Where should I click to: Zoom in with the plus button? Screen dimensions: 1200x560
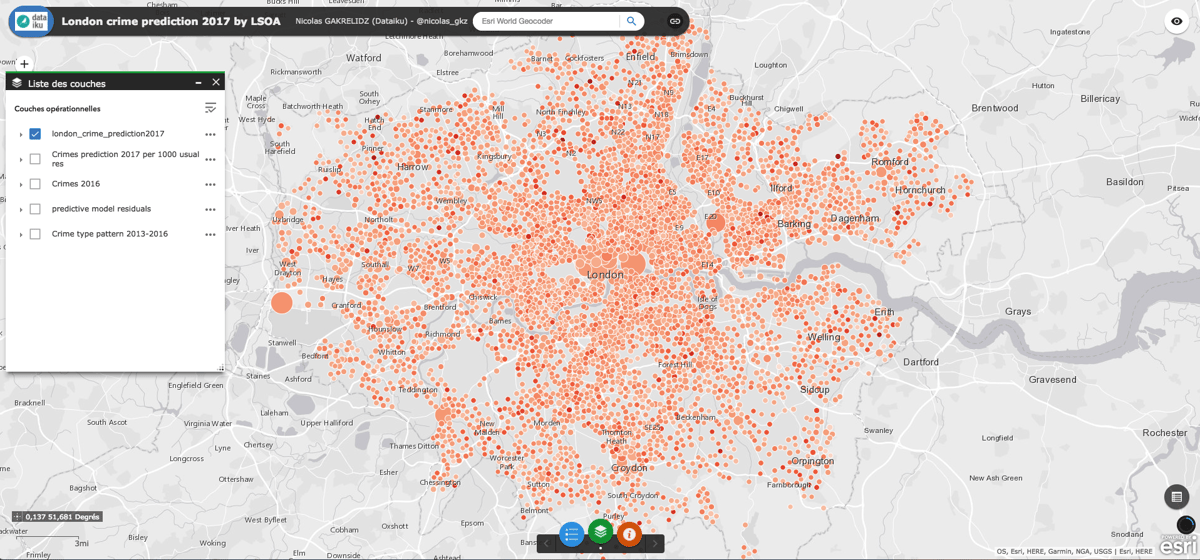tap(25, 64)
